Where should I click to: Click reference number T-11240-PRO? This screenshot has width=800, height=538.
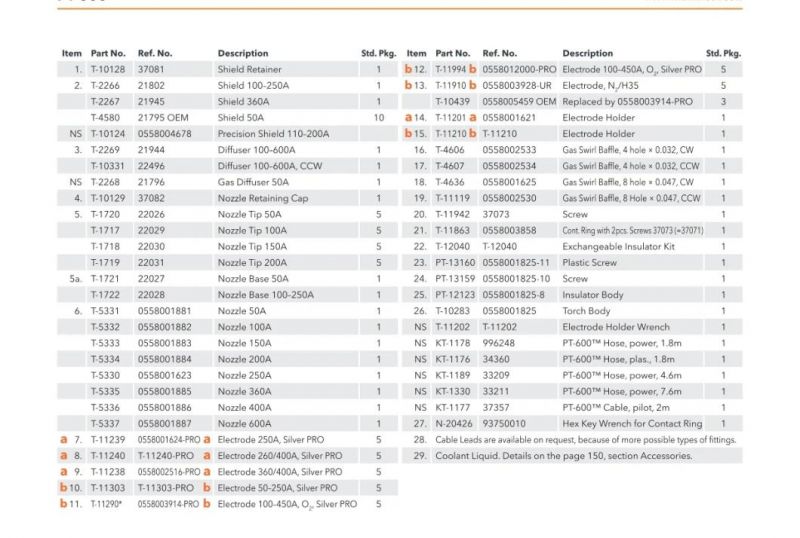click(166, 456)
